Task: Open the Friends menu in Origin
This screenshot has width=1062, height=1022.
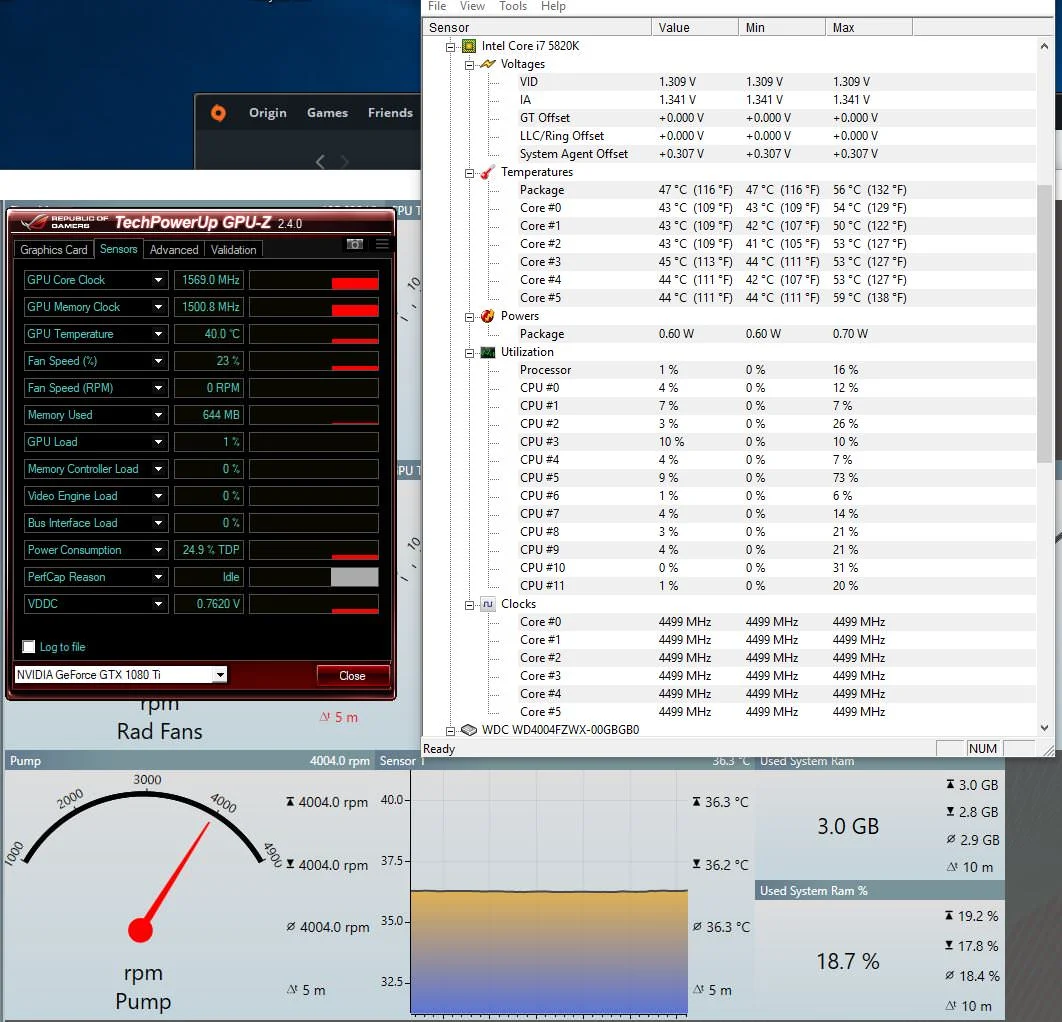Action: pos(390,112)
